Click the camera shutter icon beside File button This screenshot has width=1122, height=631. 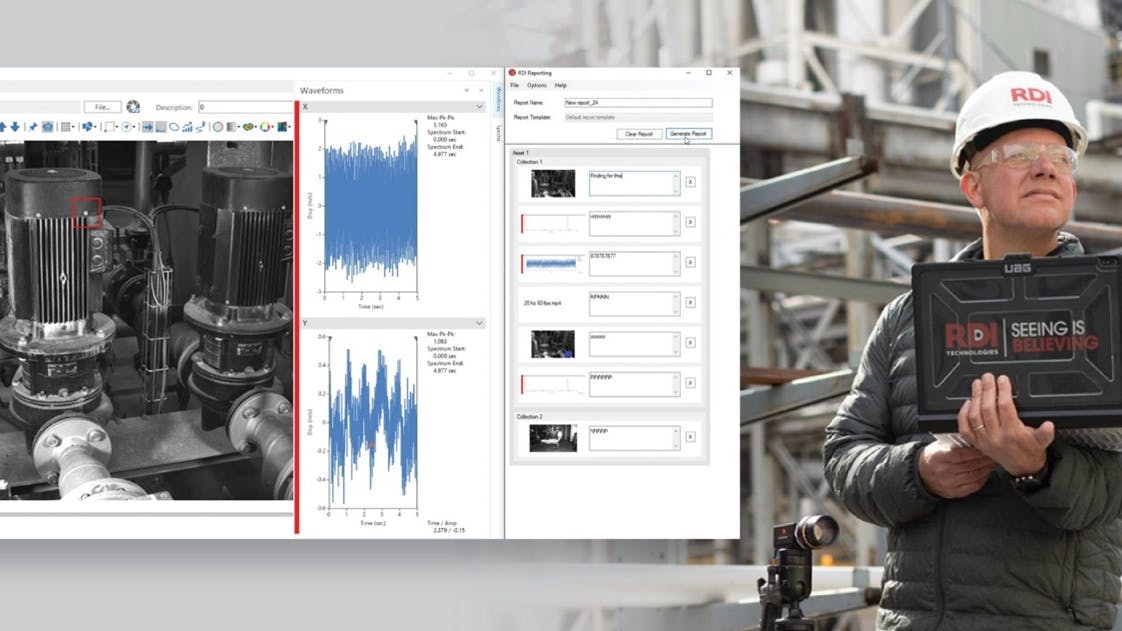(133, 107)
